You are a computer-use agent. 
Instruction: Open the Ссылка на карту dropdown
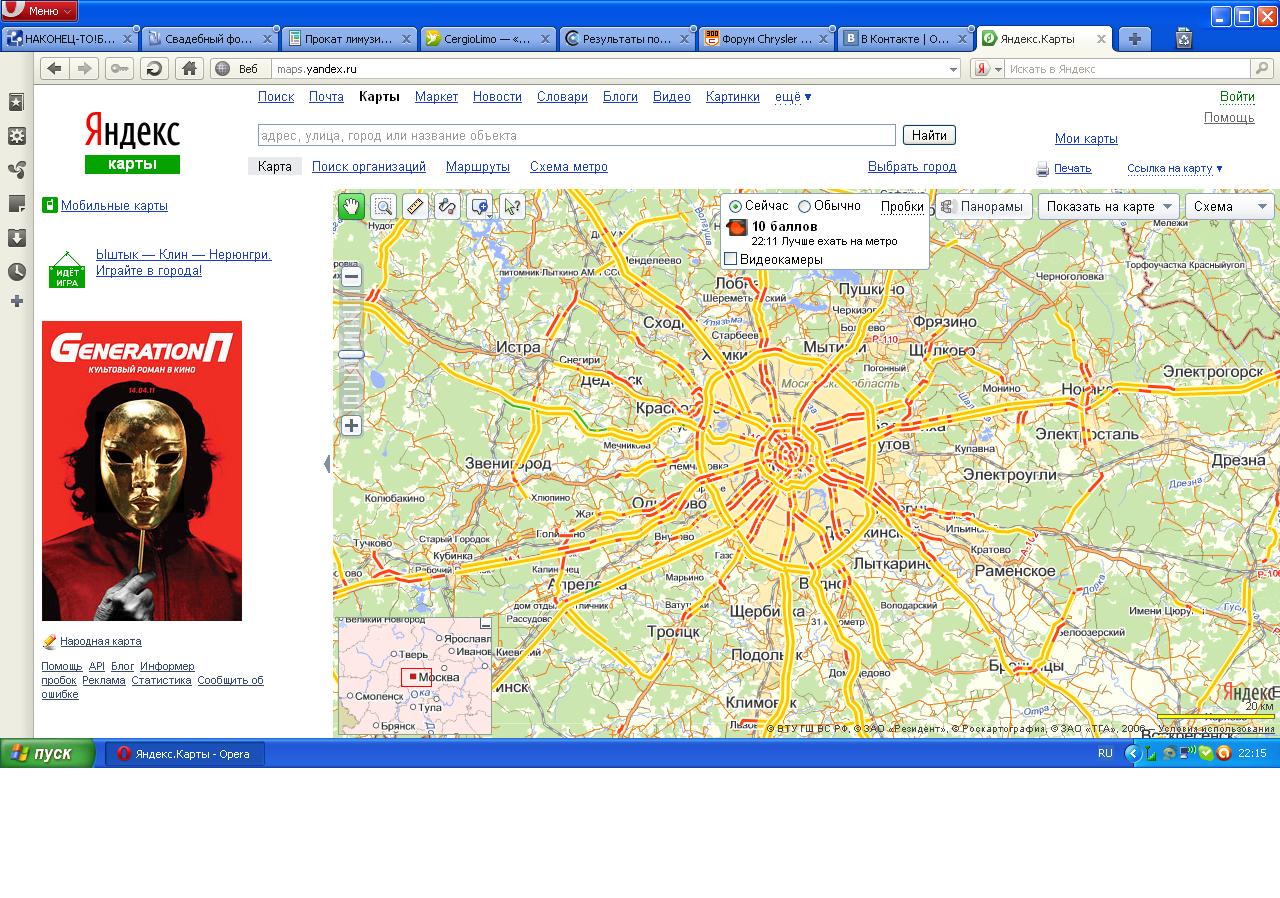point(1174,169)
